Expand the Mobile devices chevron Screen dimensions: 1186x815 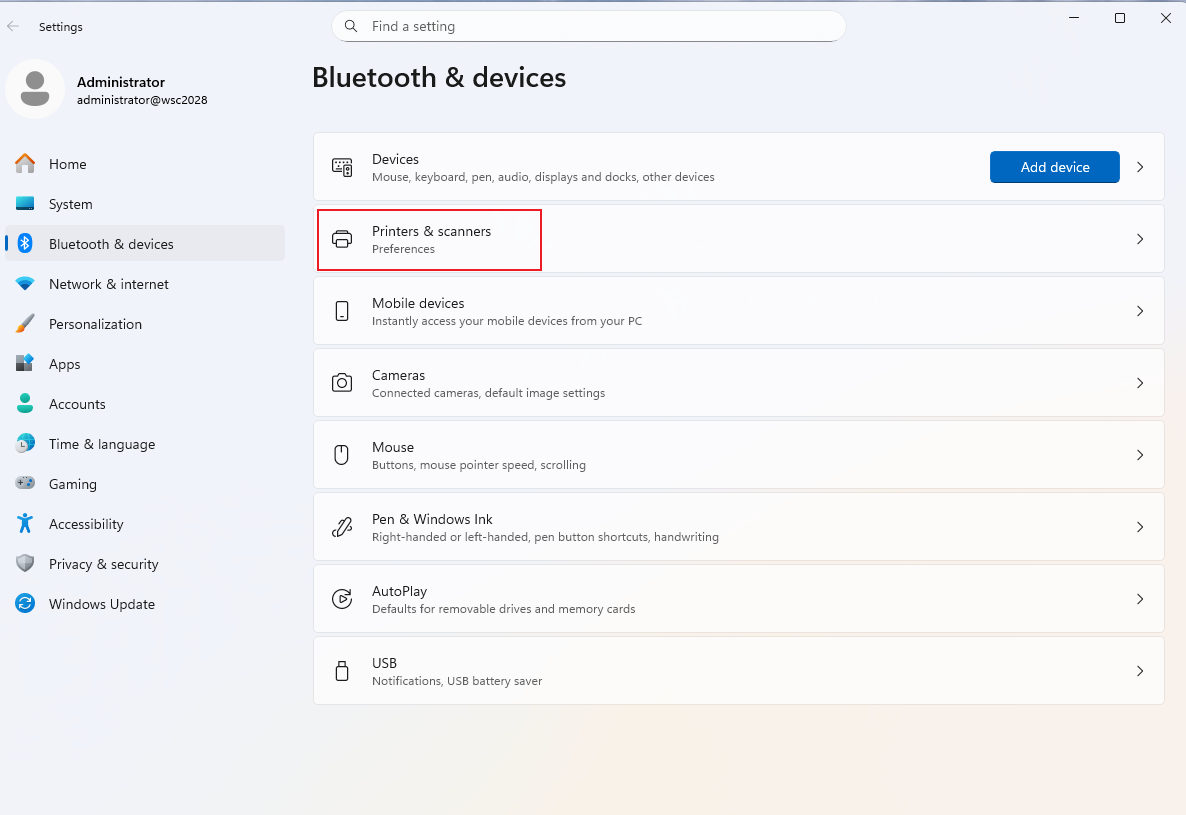tap(1140, 311)
